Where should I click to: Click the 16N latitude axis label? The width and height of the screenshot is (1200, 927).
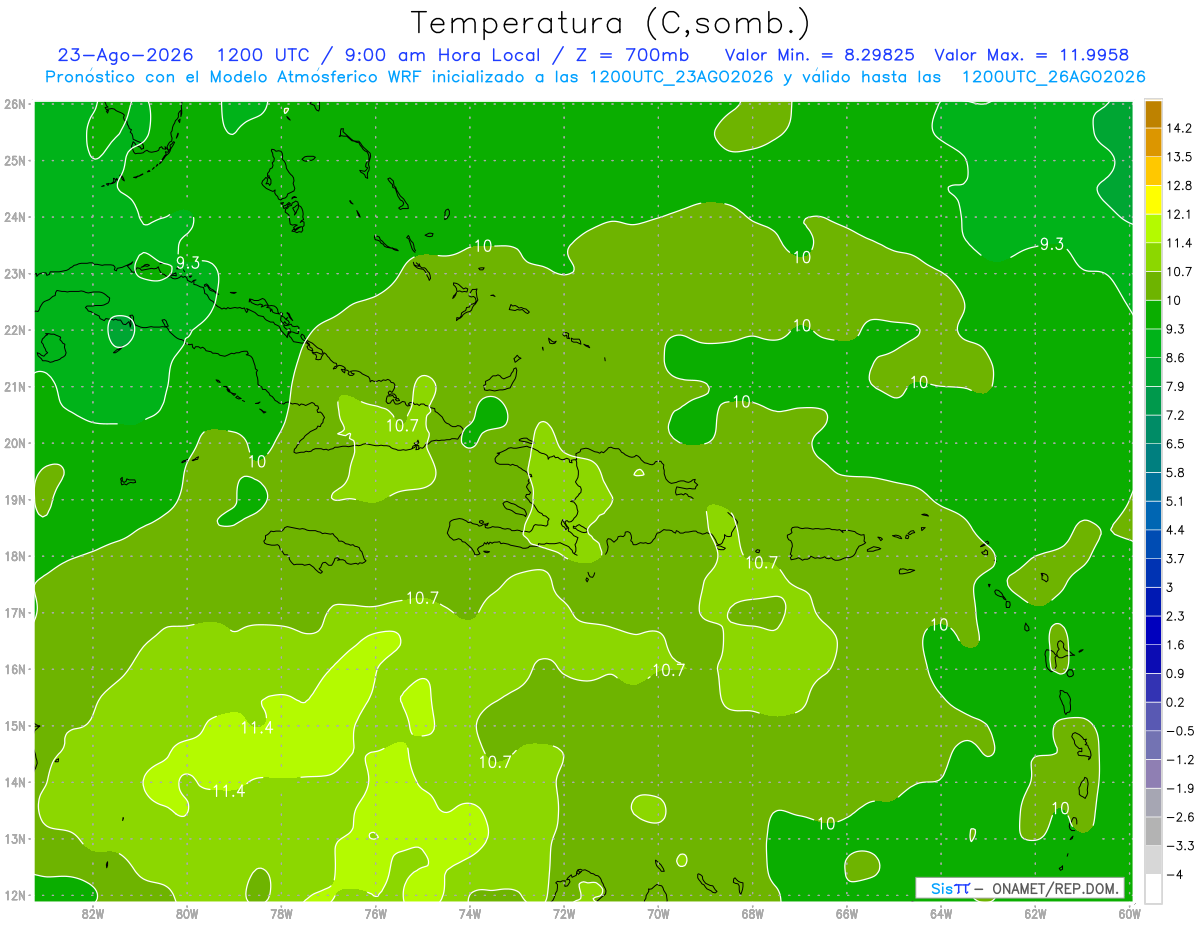(x=15, y=669)
